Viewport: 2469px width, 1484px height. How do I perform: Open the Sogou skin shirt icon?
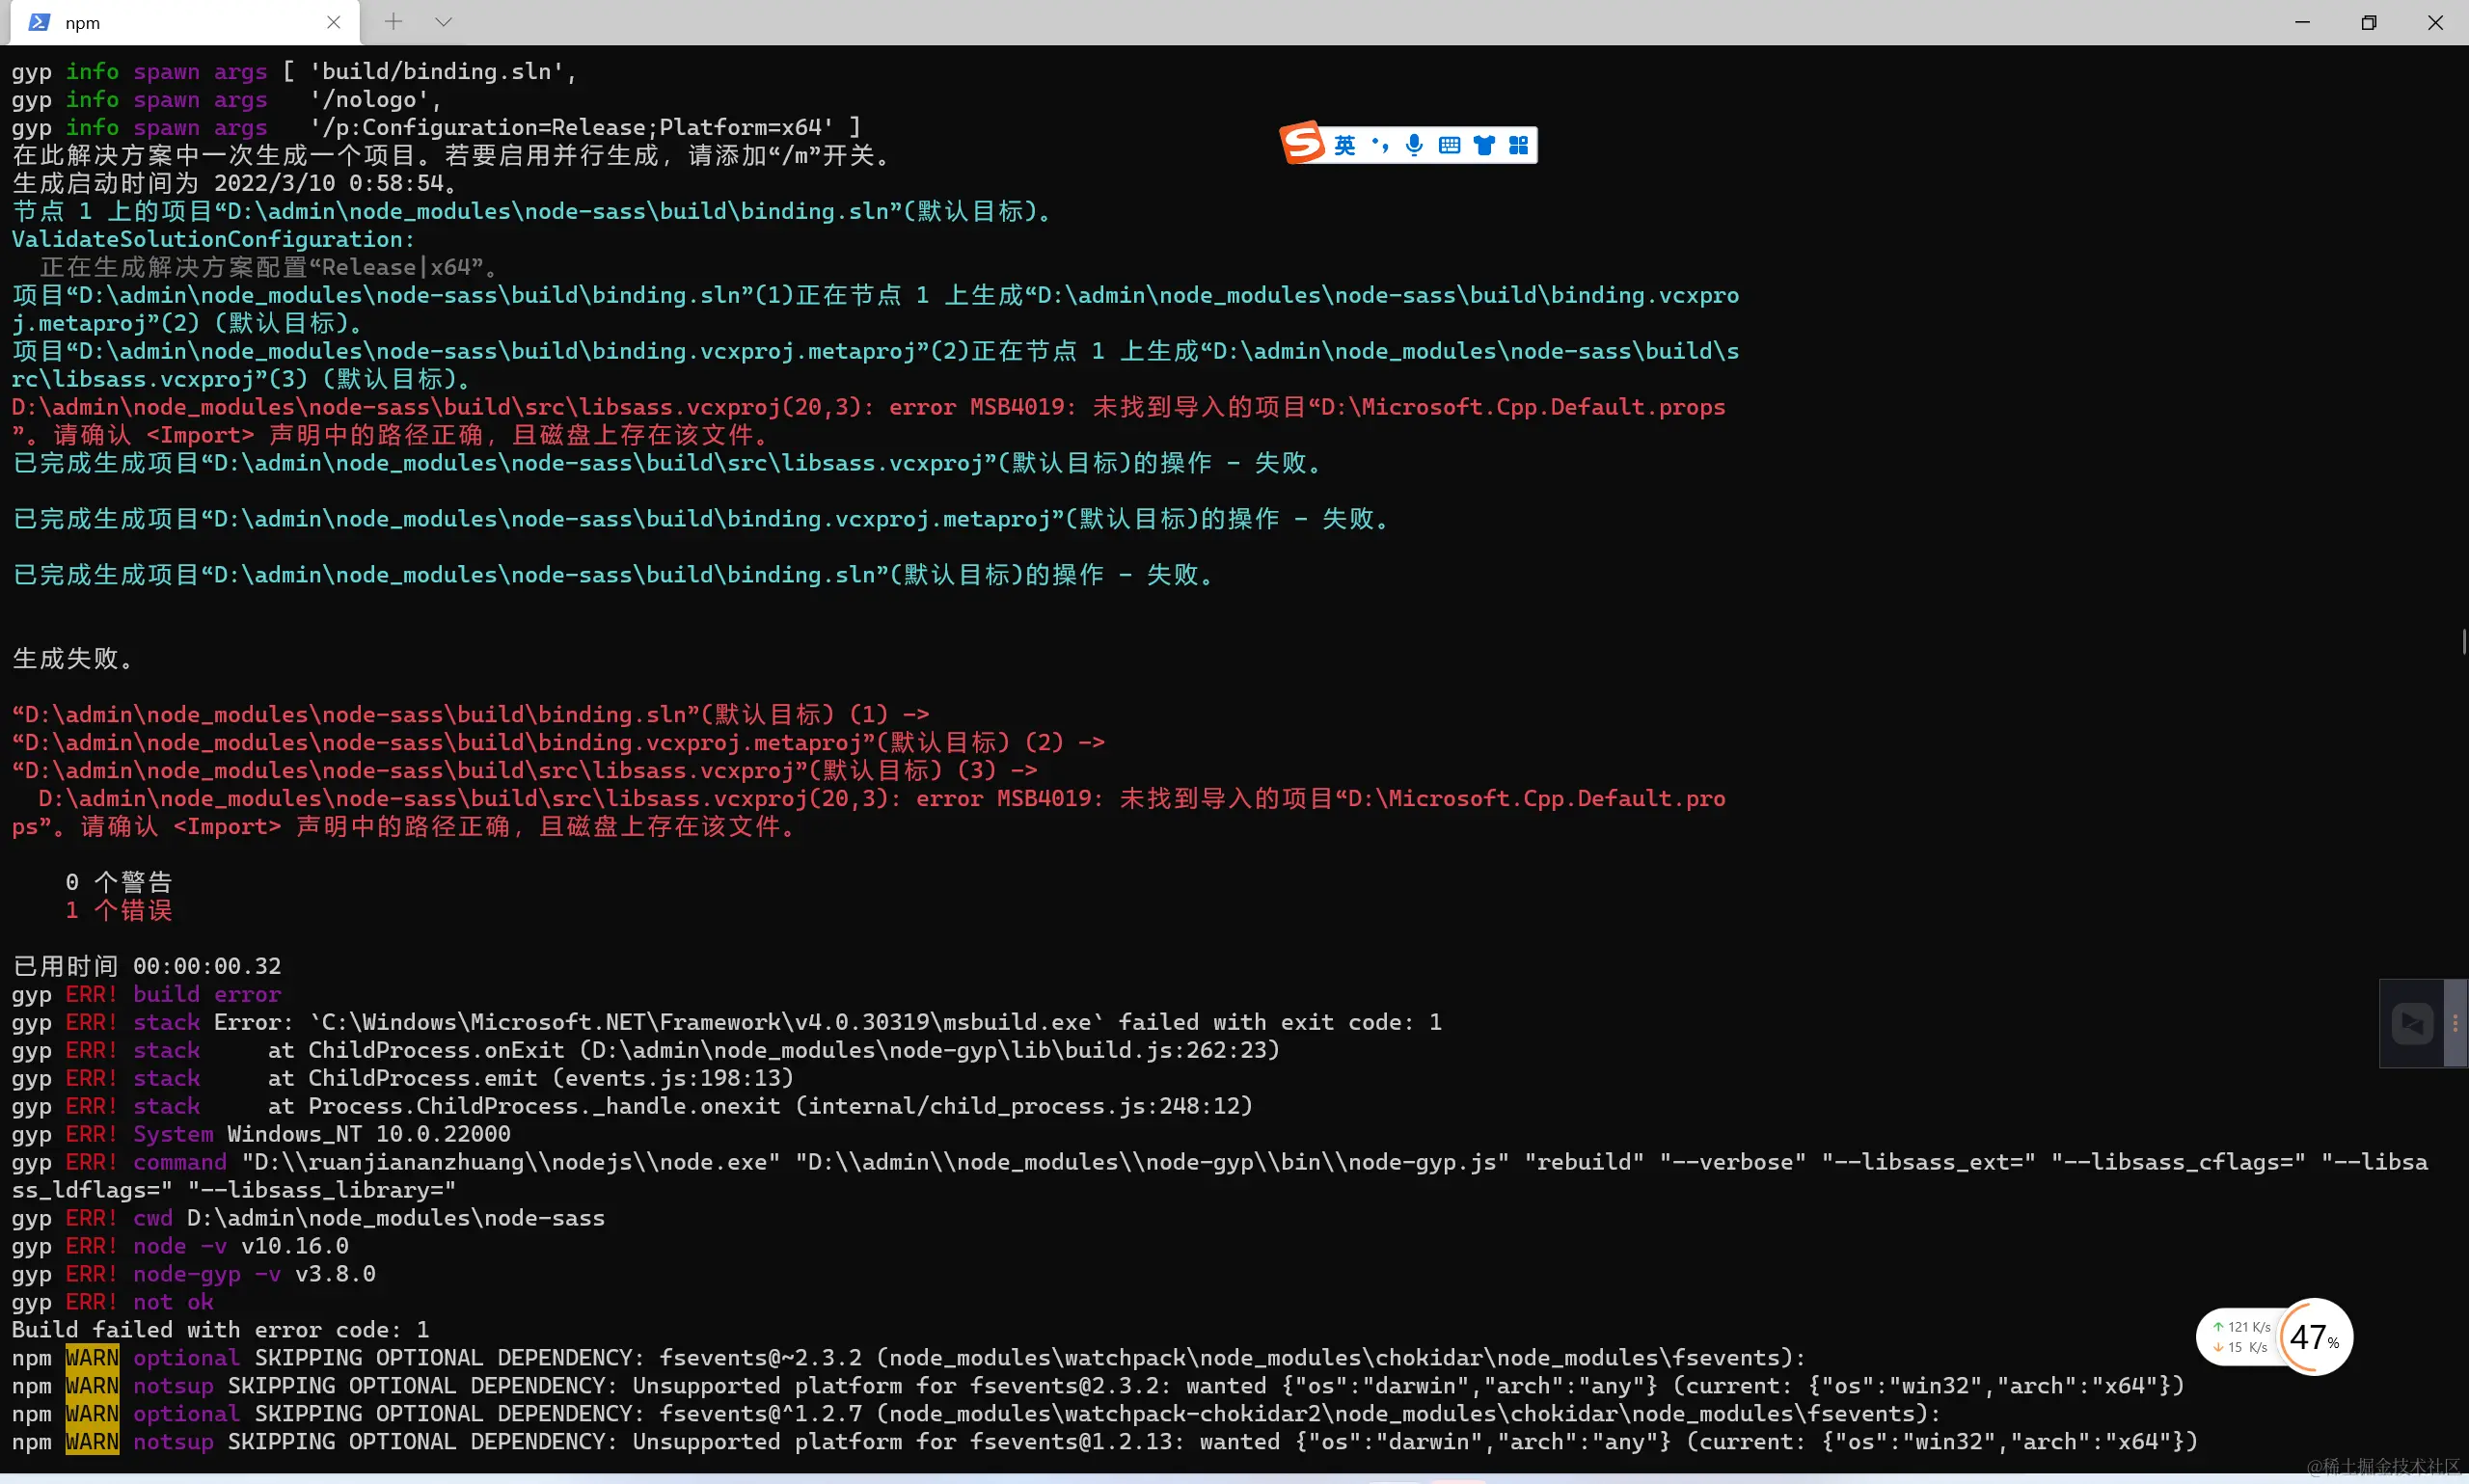point(1484,146)
